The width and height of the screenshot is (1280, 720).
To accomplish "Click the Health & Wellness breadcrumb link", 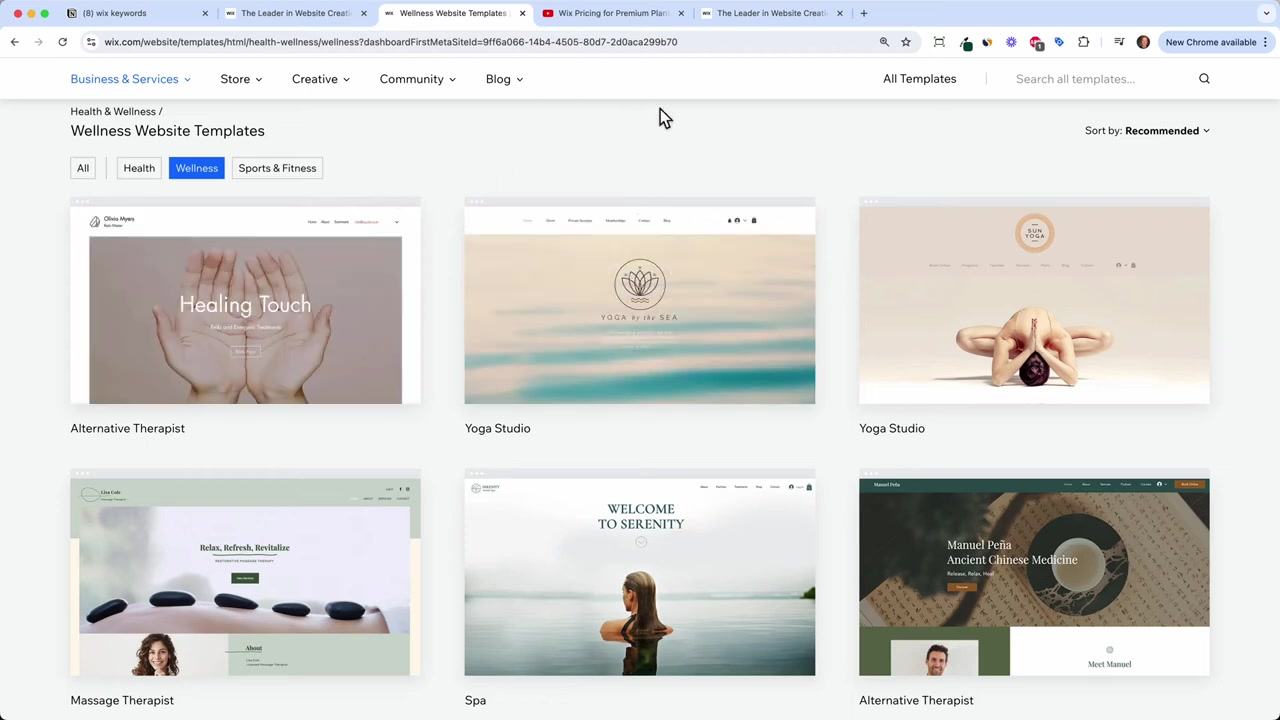I will pos(113,111).
